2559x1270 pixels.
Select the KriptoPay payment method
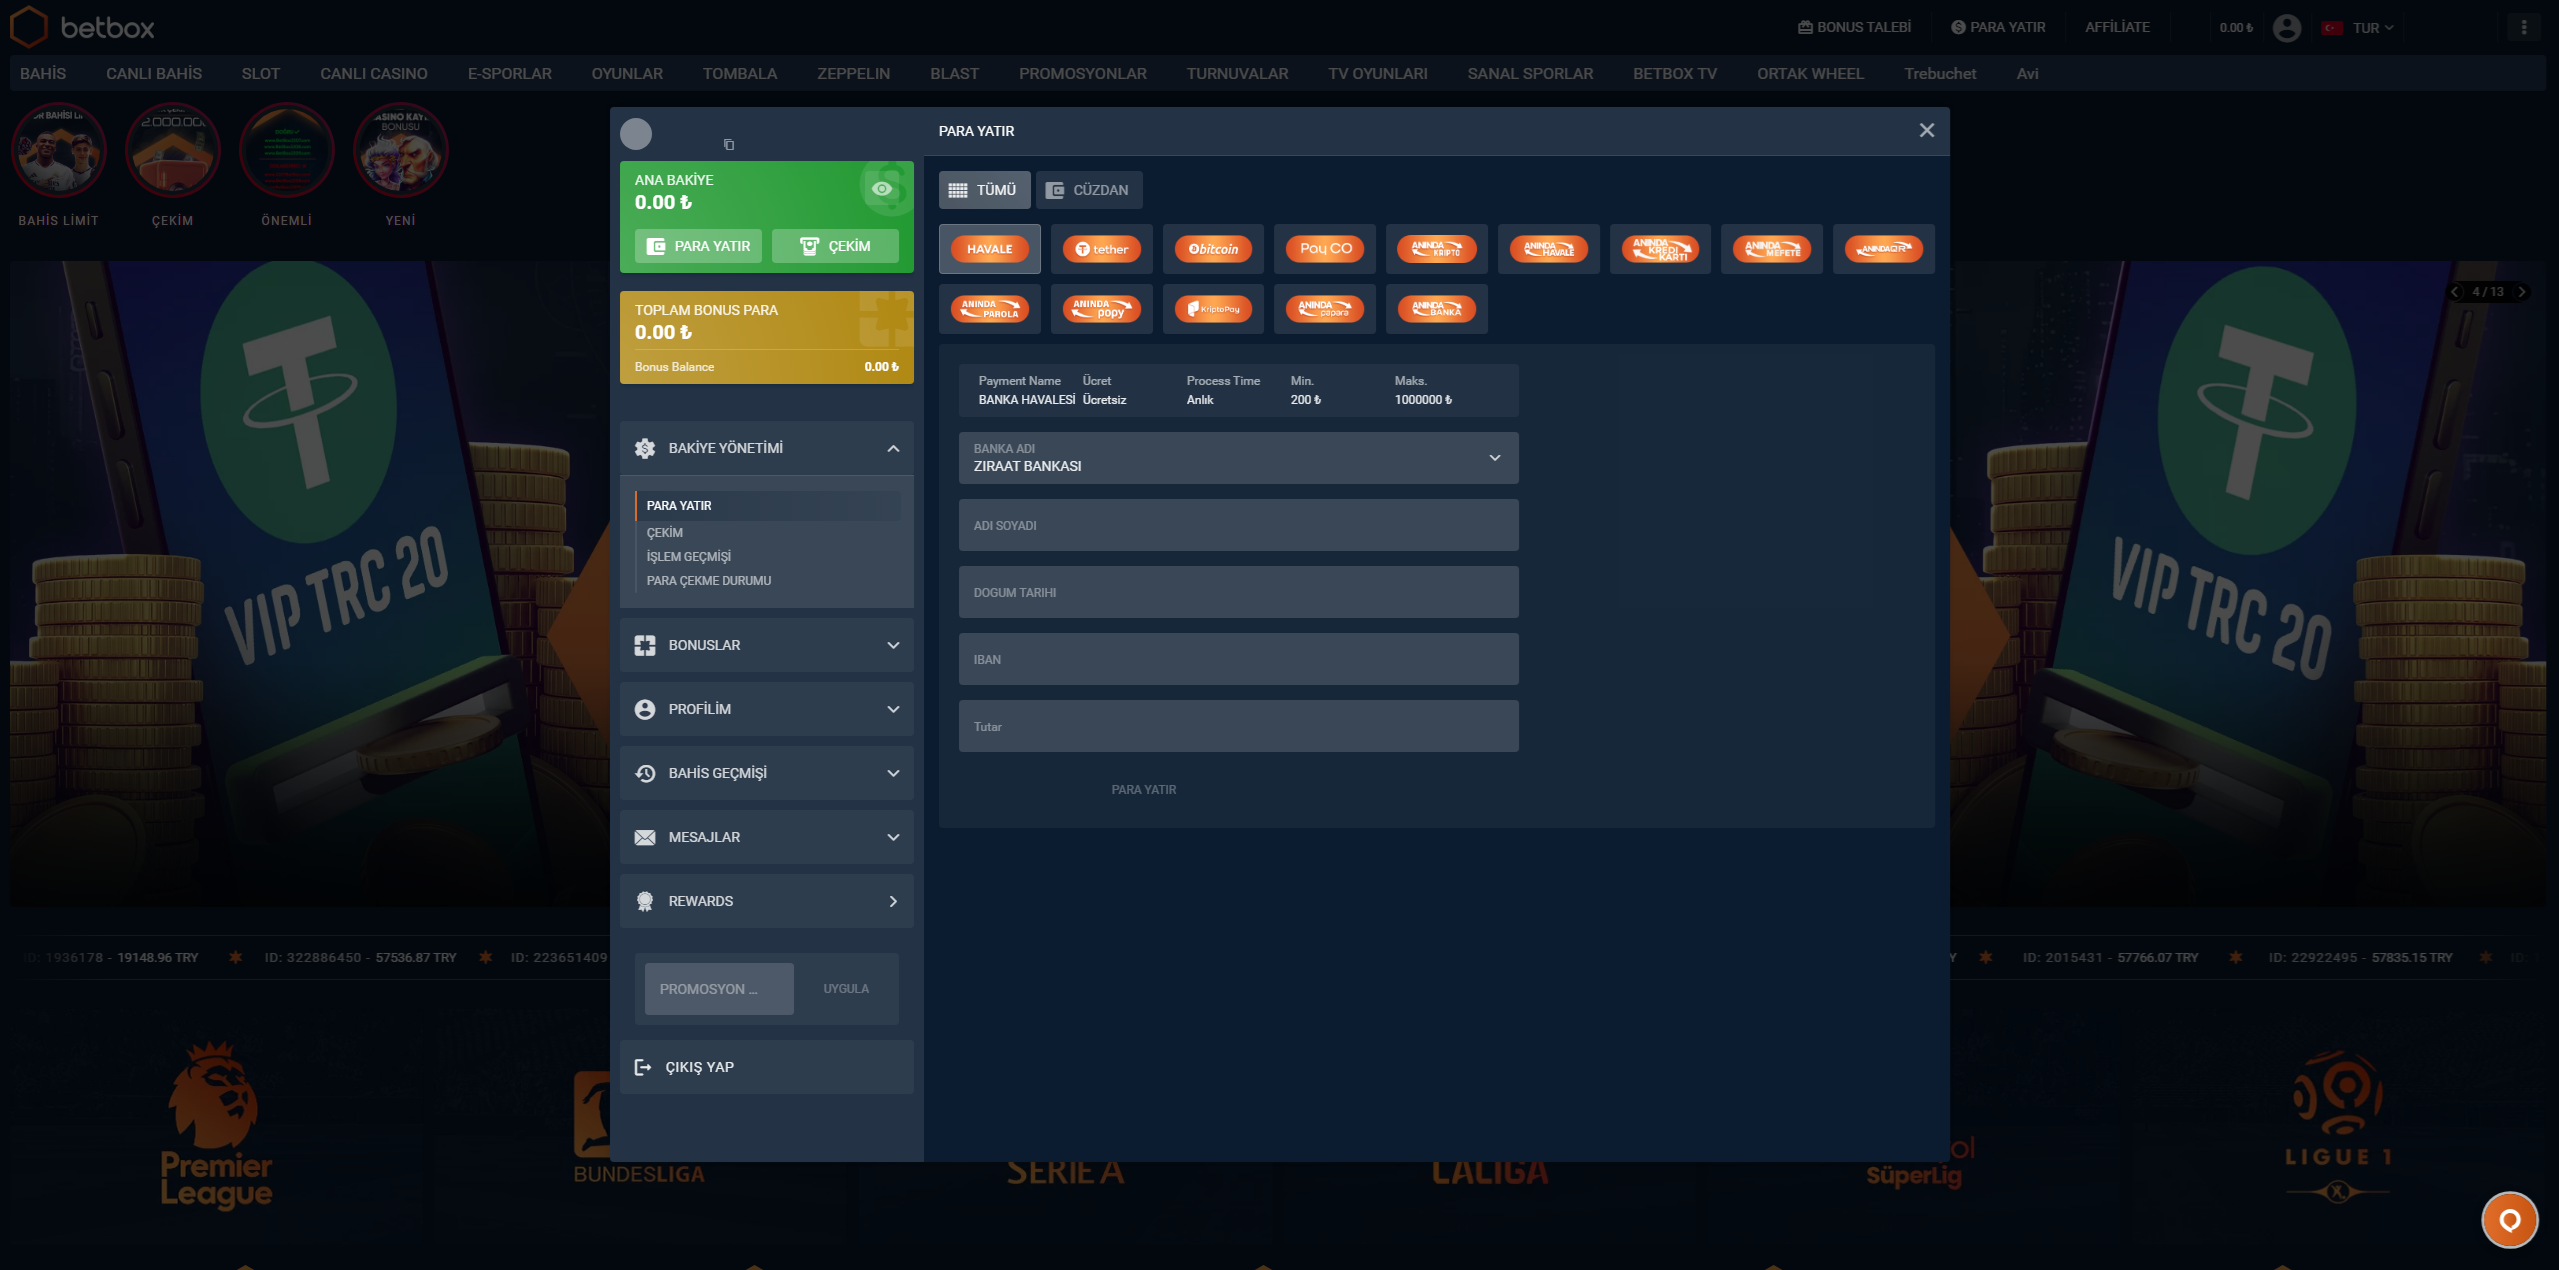(x=1213, y=309)
